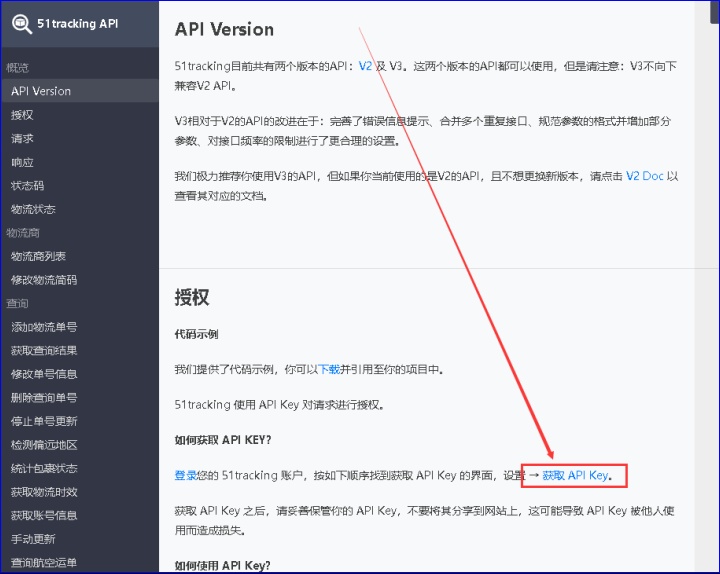
Task: Click the 下载 code sample link
Action: pyautogui.click(x=329, y=369)
